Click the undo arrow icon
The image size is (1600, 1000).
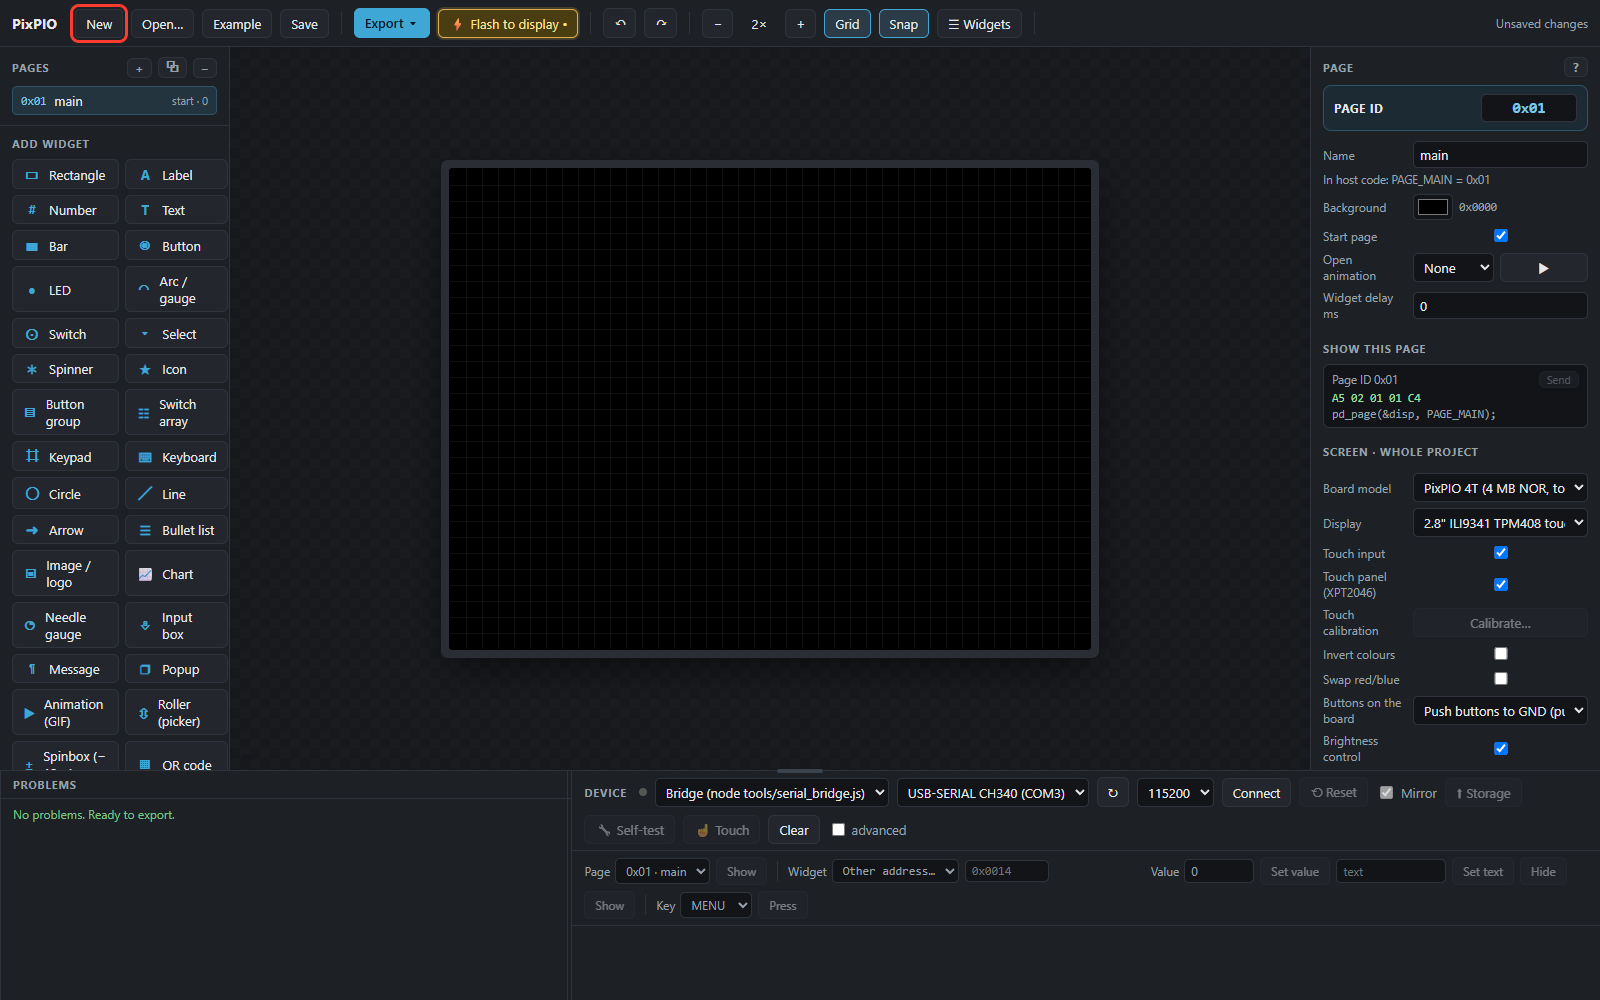620,24
